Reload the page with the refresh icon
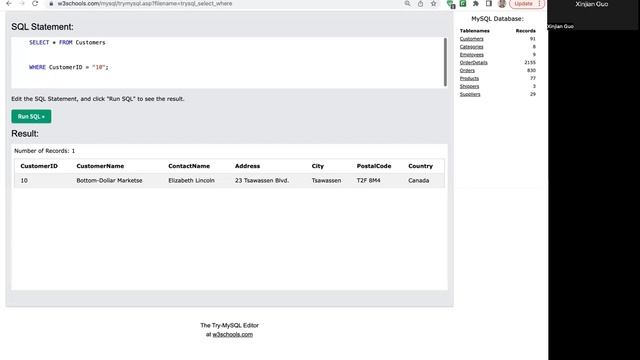This screenshot has height=360, width=640. coord(35,3)
